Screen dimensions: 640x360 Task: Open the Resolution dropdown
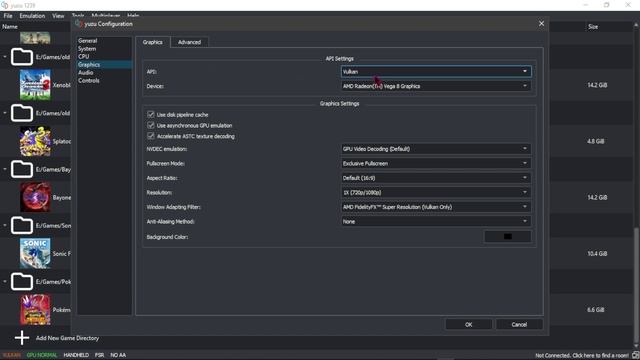coord(436,192)
